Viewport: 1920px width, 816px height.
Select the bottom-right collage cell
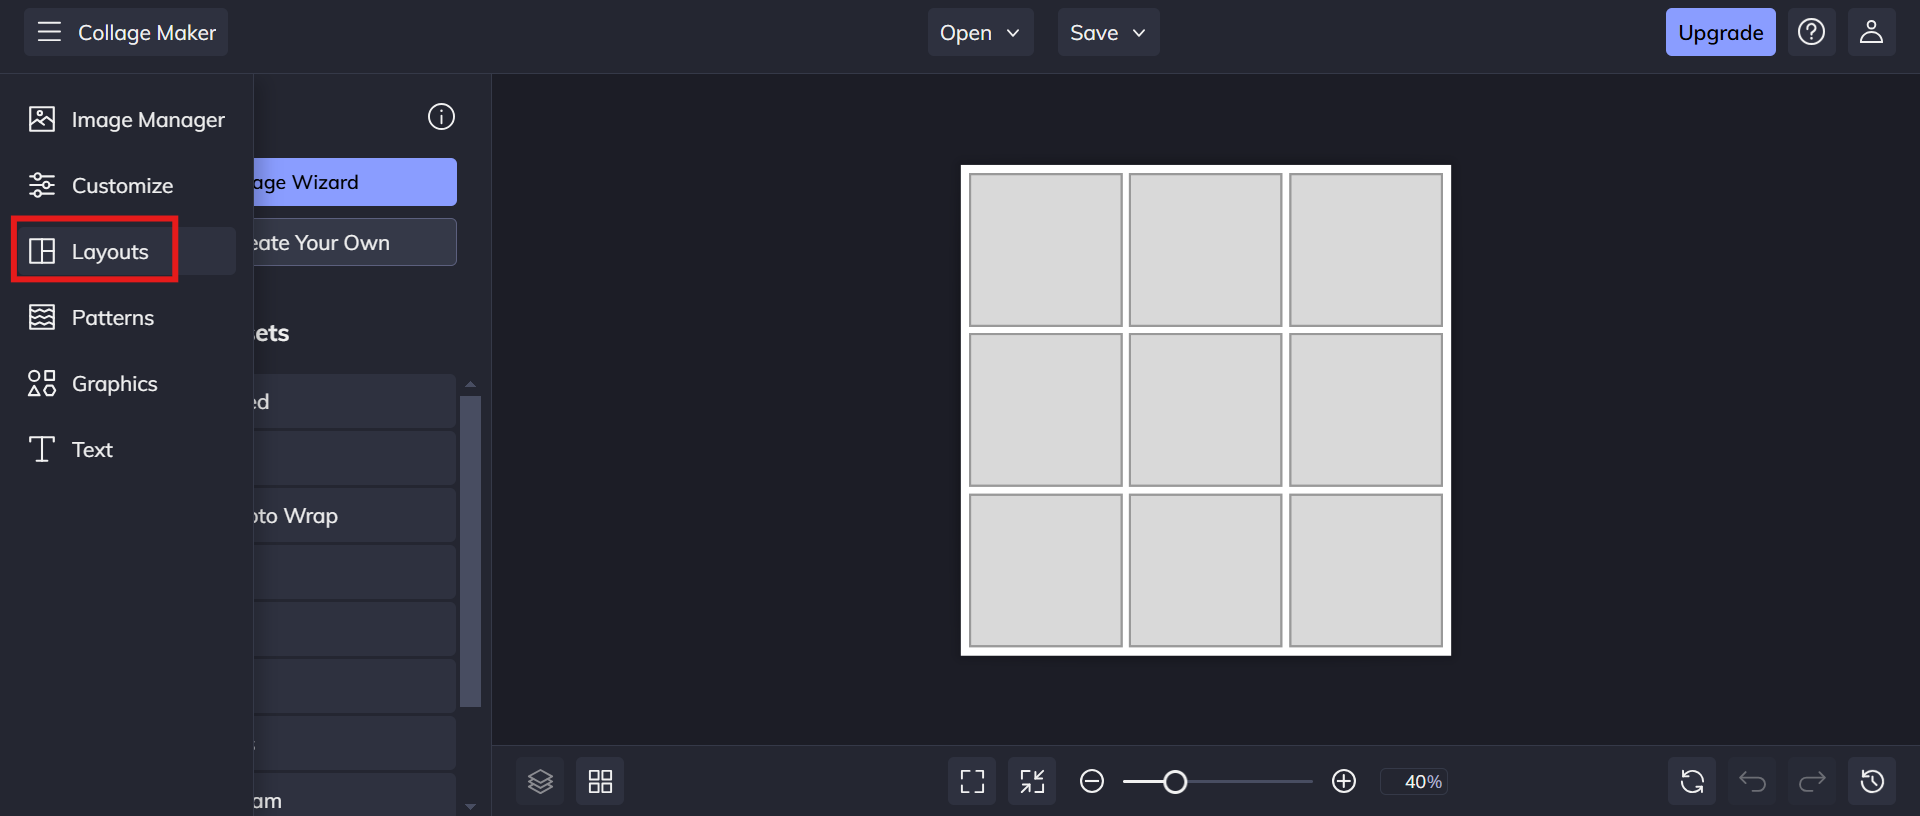(x=1366, y=570)
